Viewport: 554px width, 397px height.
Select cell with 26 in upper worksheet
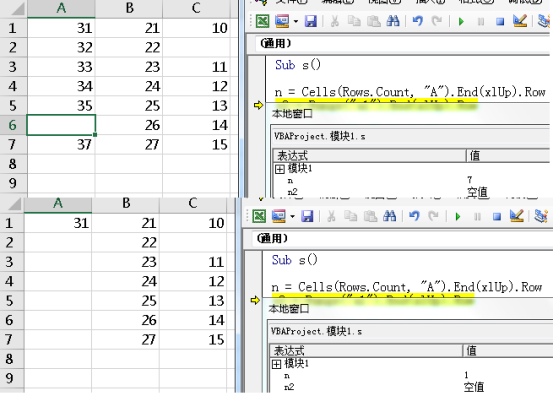[x=129, y=125]
